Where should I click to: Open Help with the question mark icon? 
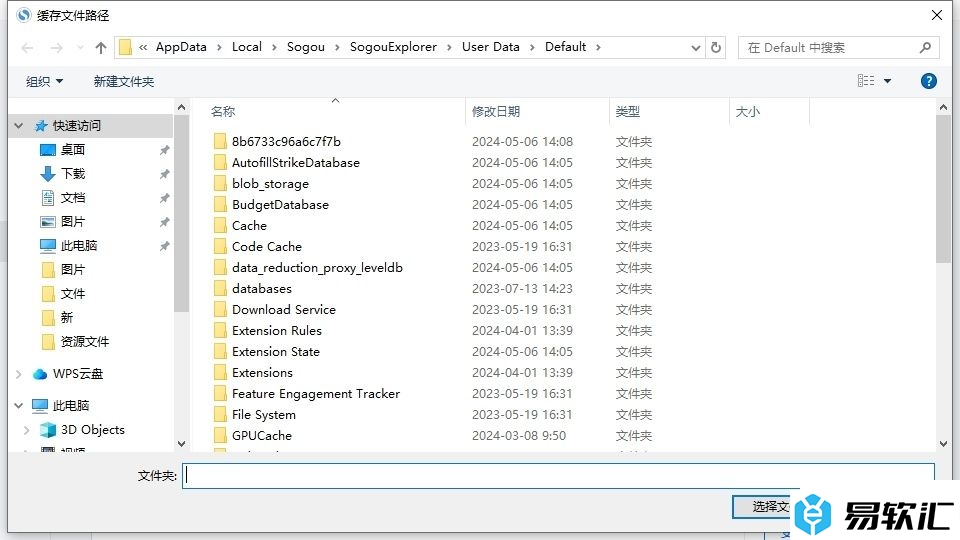tap(928, 81)
